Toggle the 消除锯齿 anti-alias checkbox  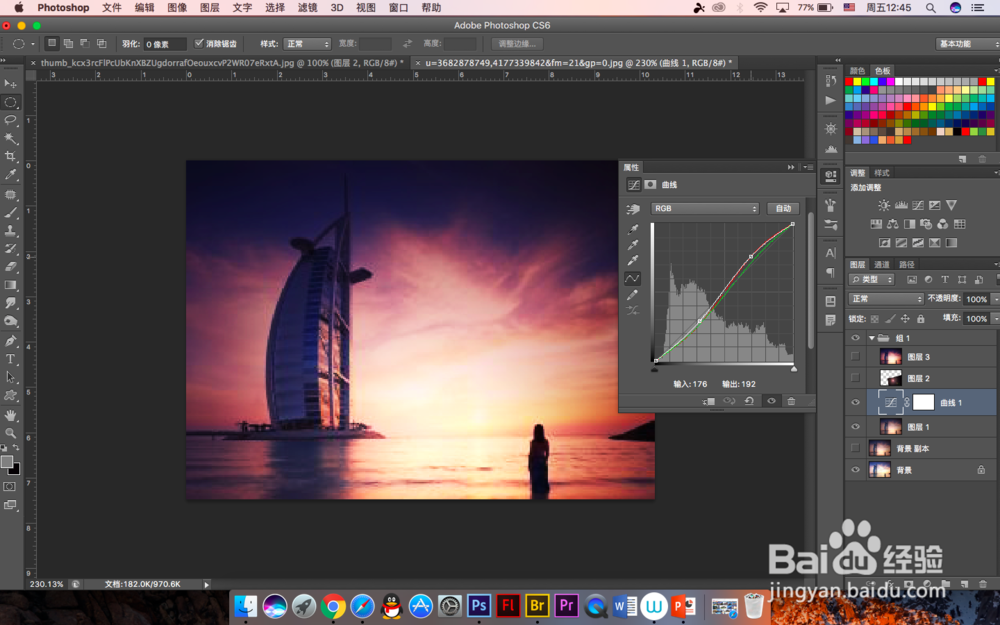(199, 43)
